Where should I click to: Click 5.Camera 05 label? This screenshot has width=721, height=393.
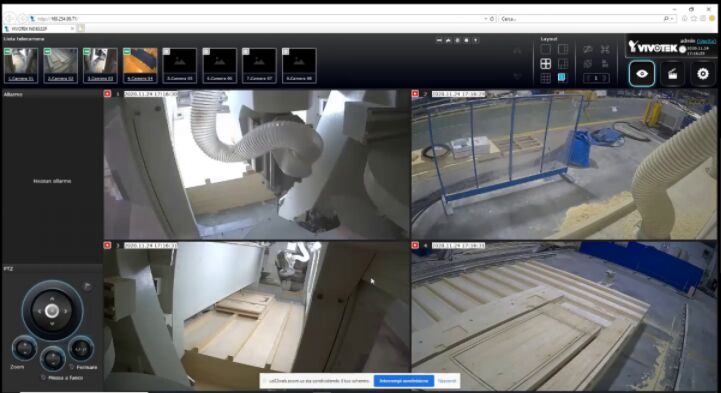[x=180, y=79]
